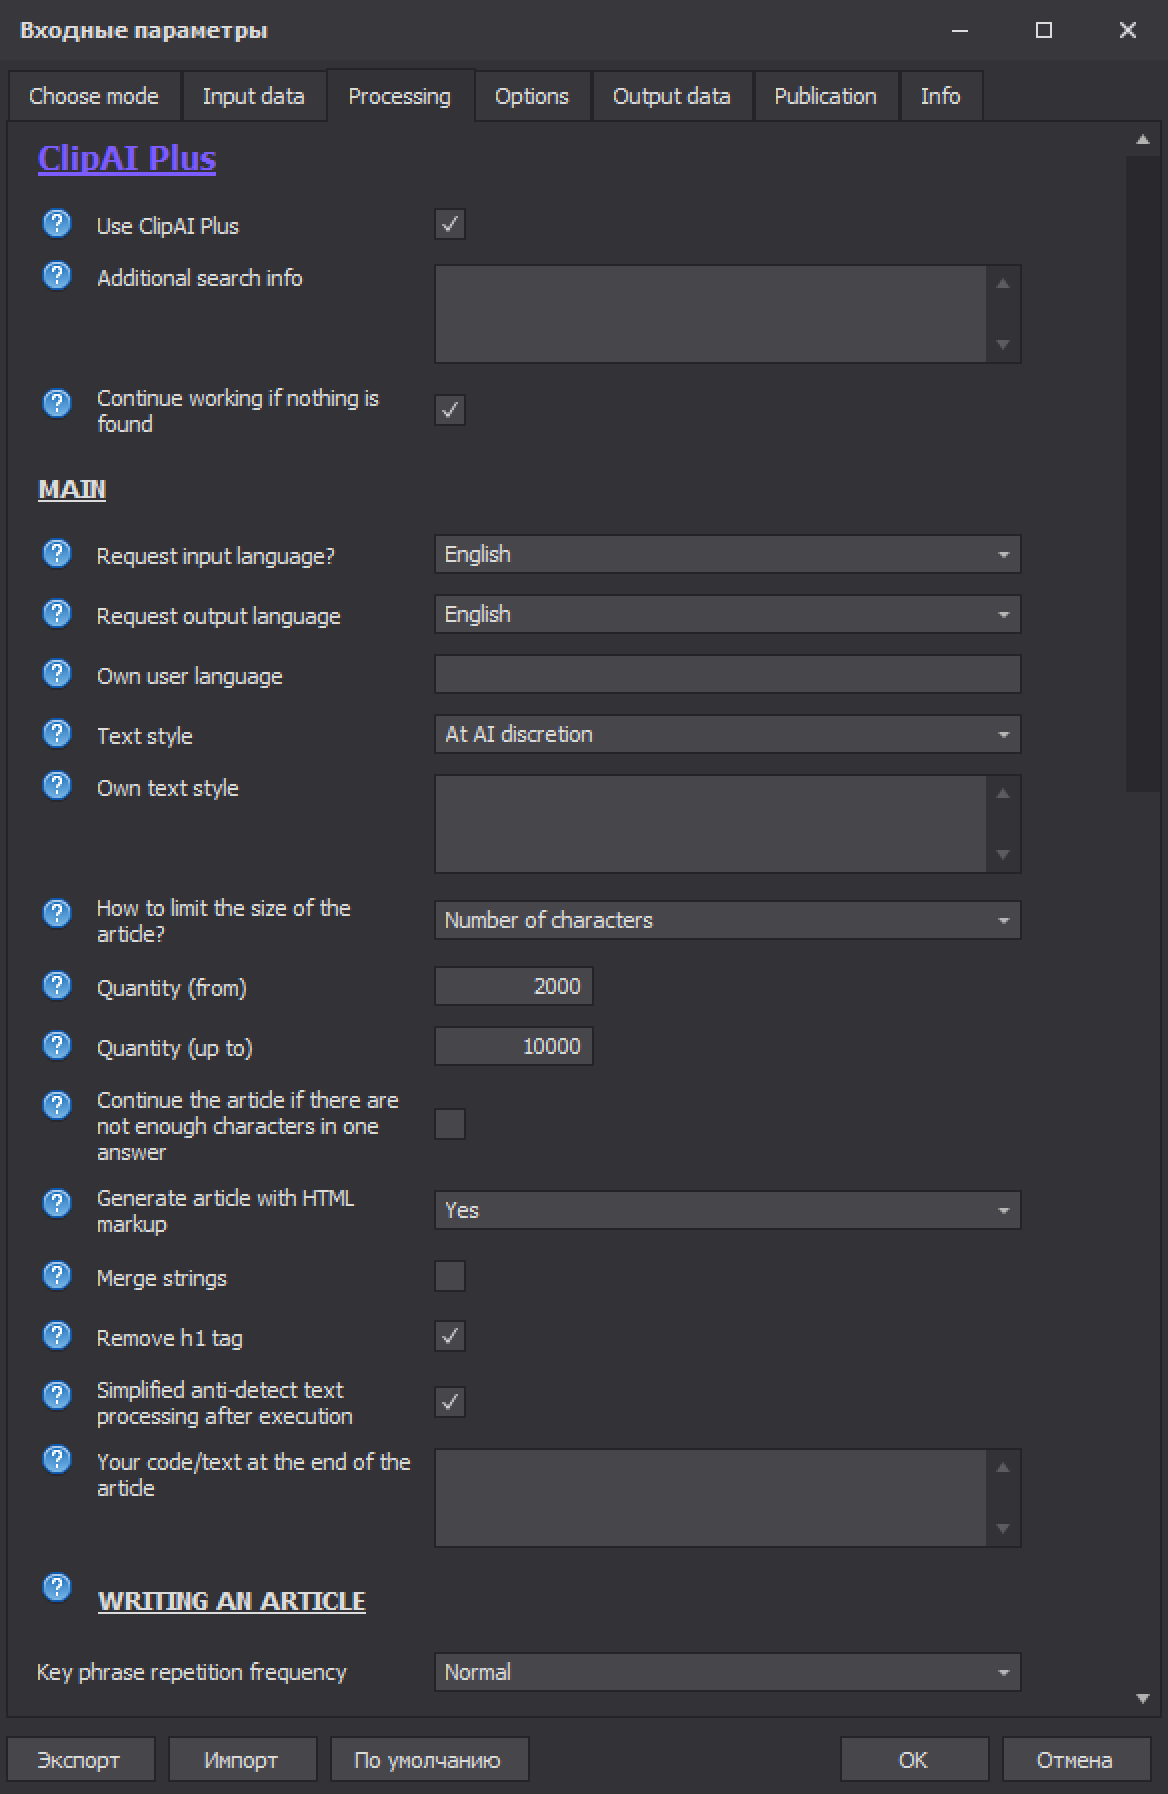The image size is (1168, 1794).
Task: Uncheck Continue working if nothing is found
Action: pos(450,410)
